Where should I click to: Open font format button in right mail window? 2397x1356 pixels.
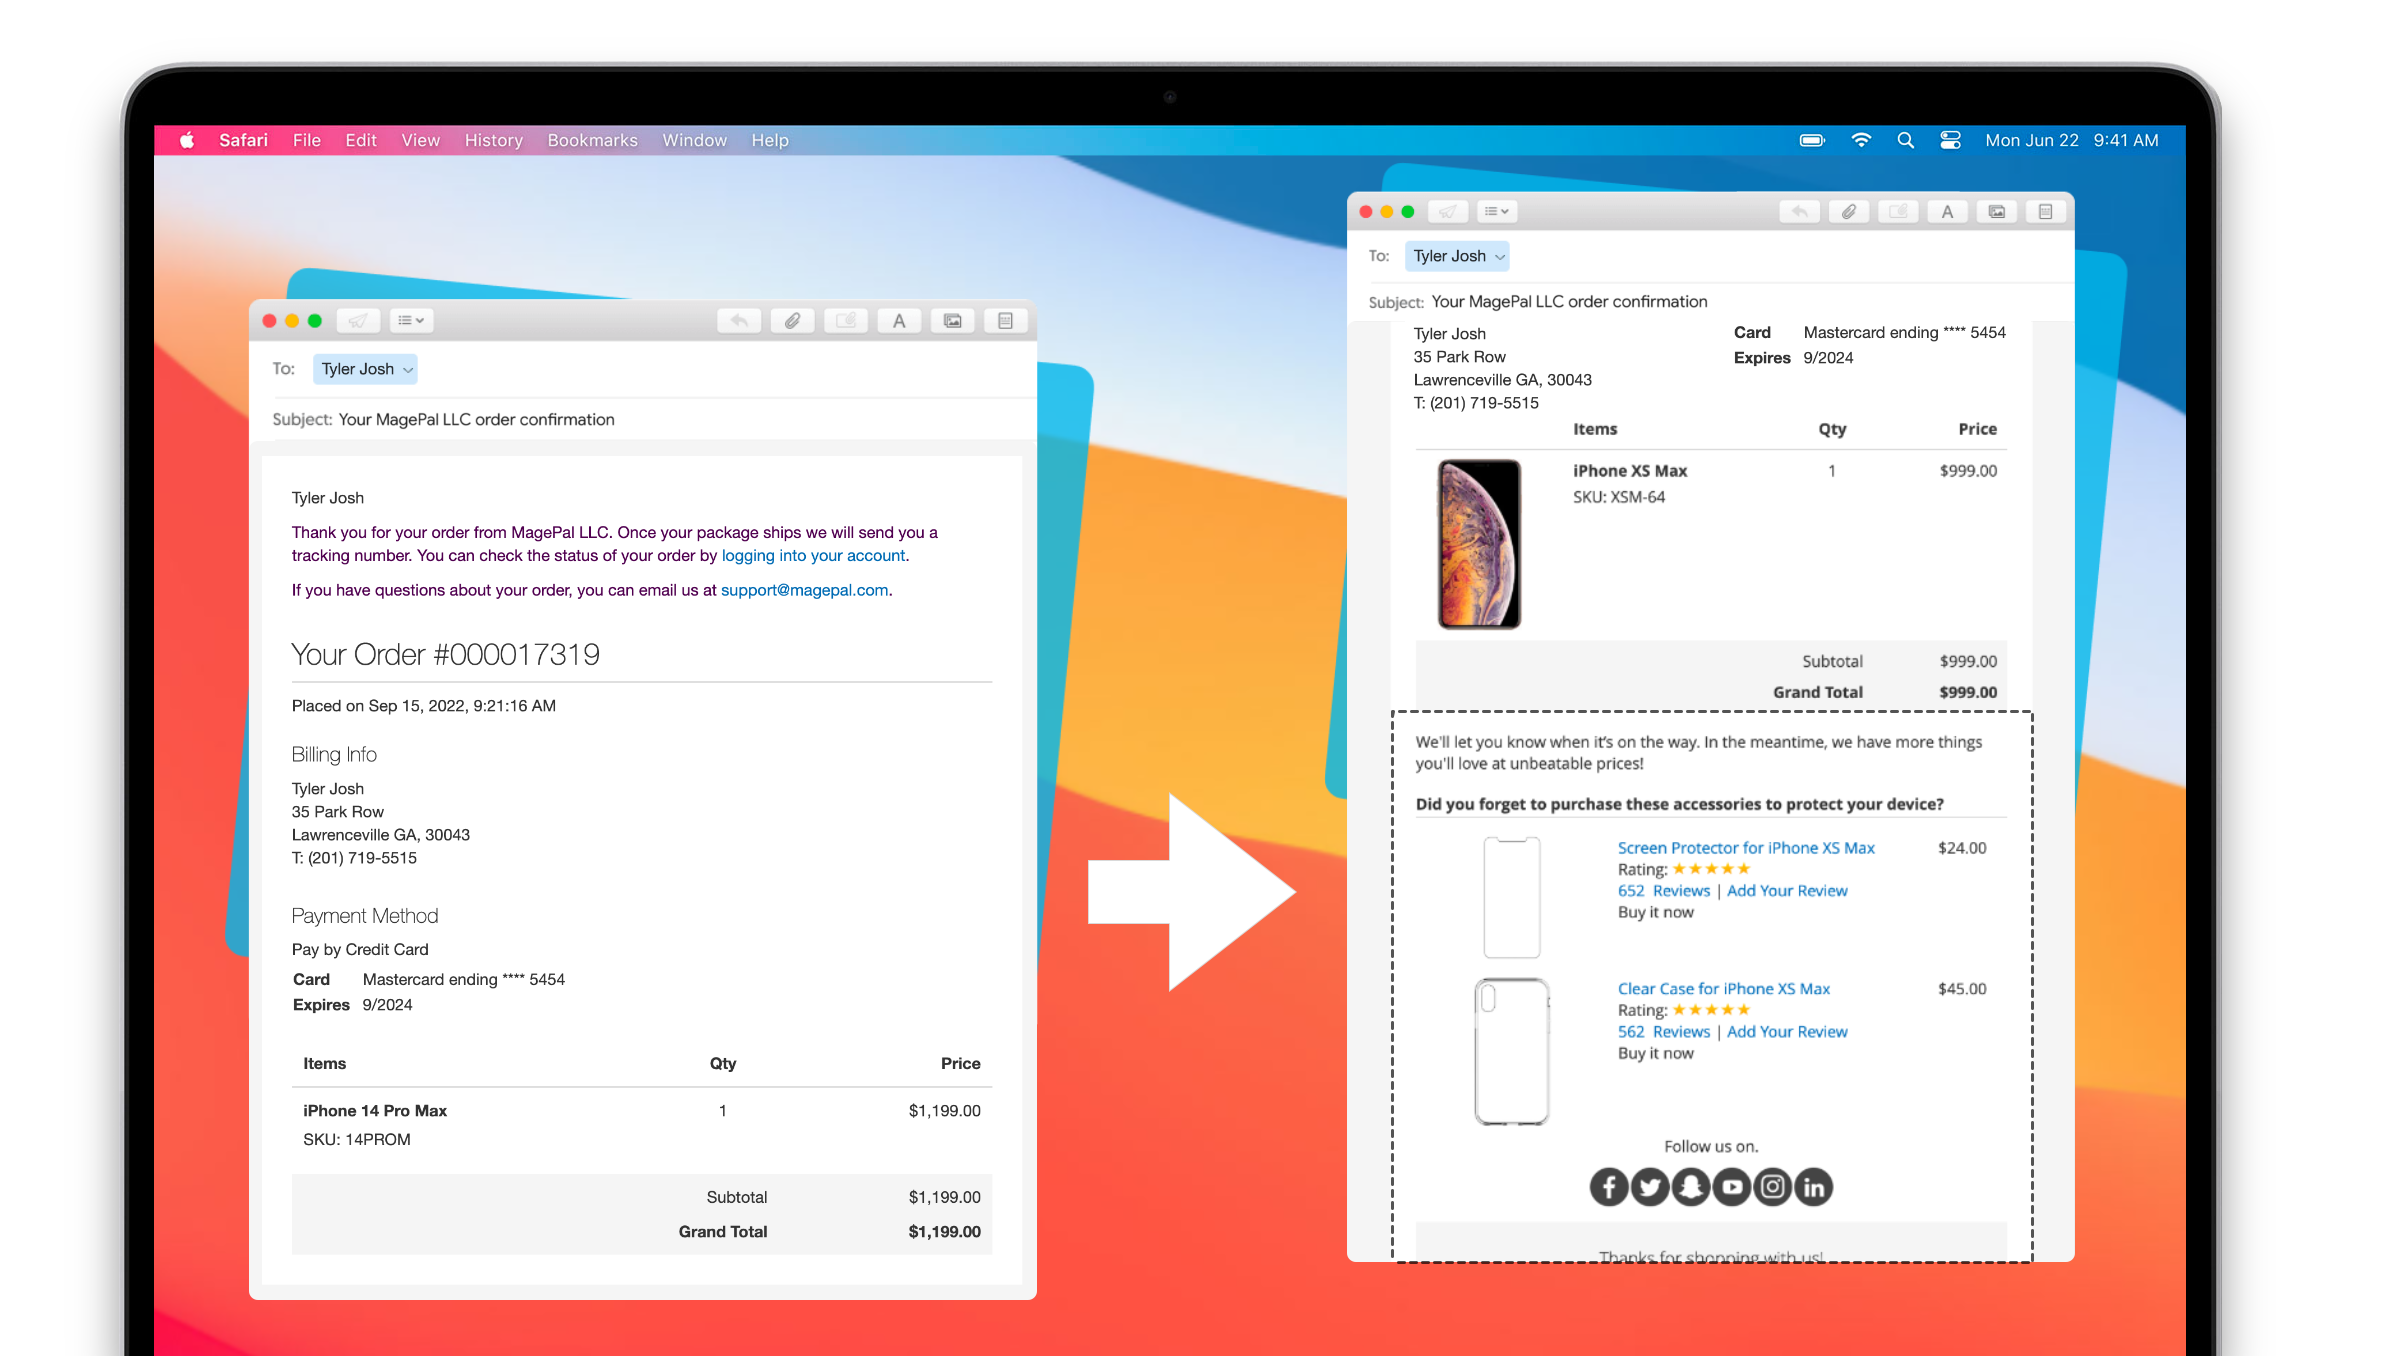[x=1947, y=211]
